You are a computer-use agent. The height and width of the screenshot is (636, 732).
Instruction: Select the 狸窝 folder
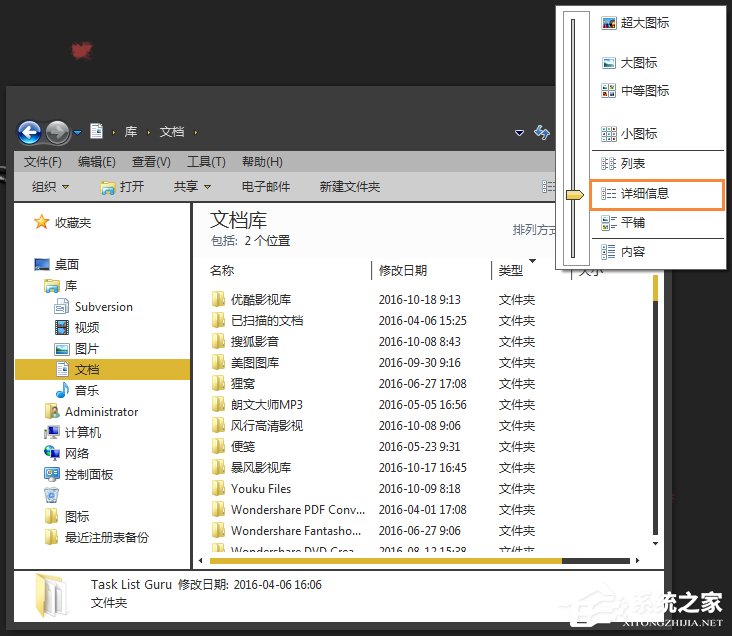point(233,383)
